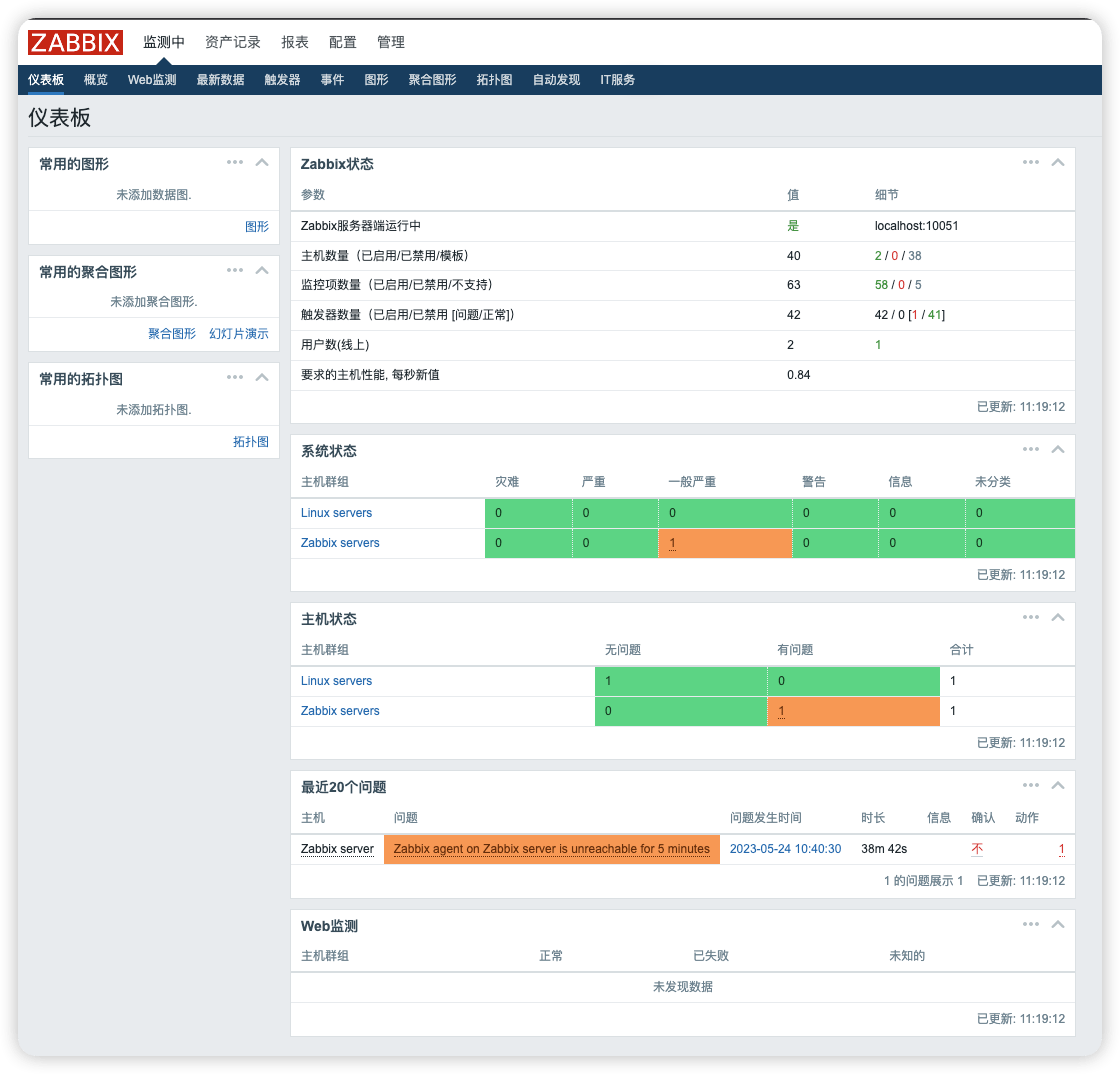This screenshot has width=1120, height=1074.
Task: Open the 报表 top menu
Action: click(295, 42)
